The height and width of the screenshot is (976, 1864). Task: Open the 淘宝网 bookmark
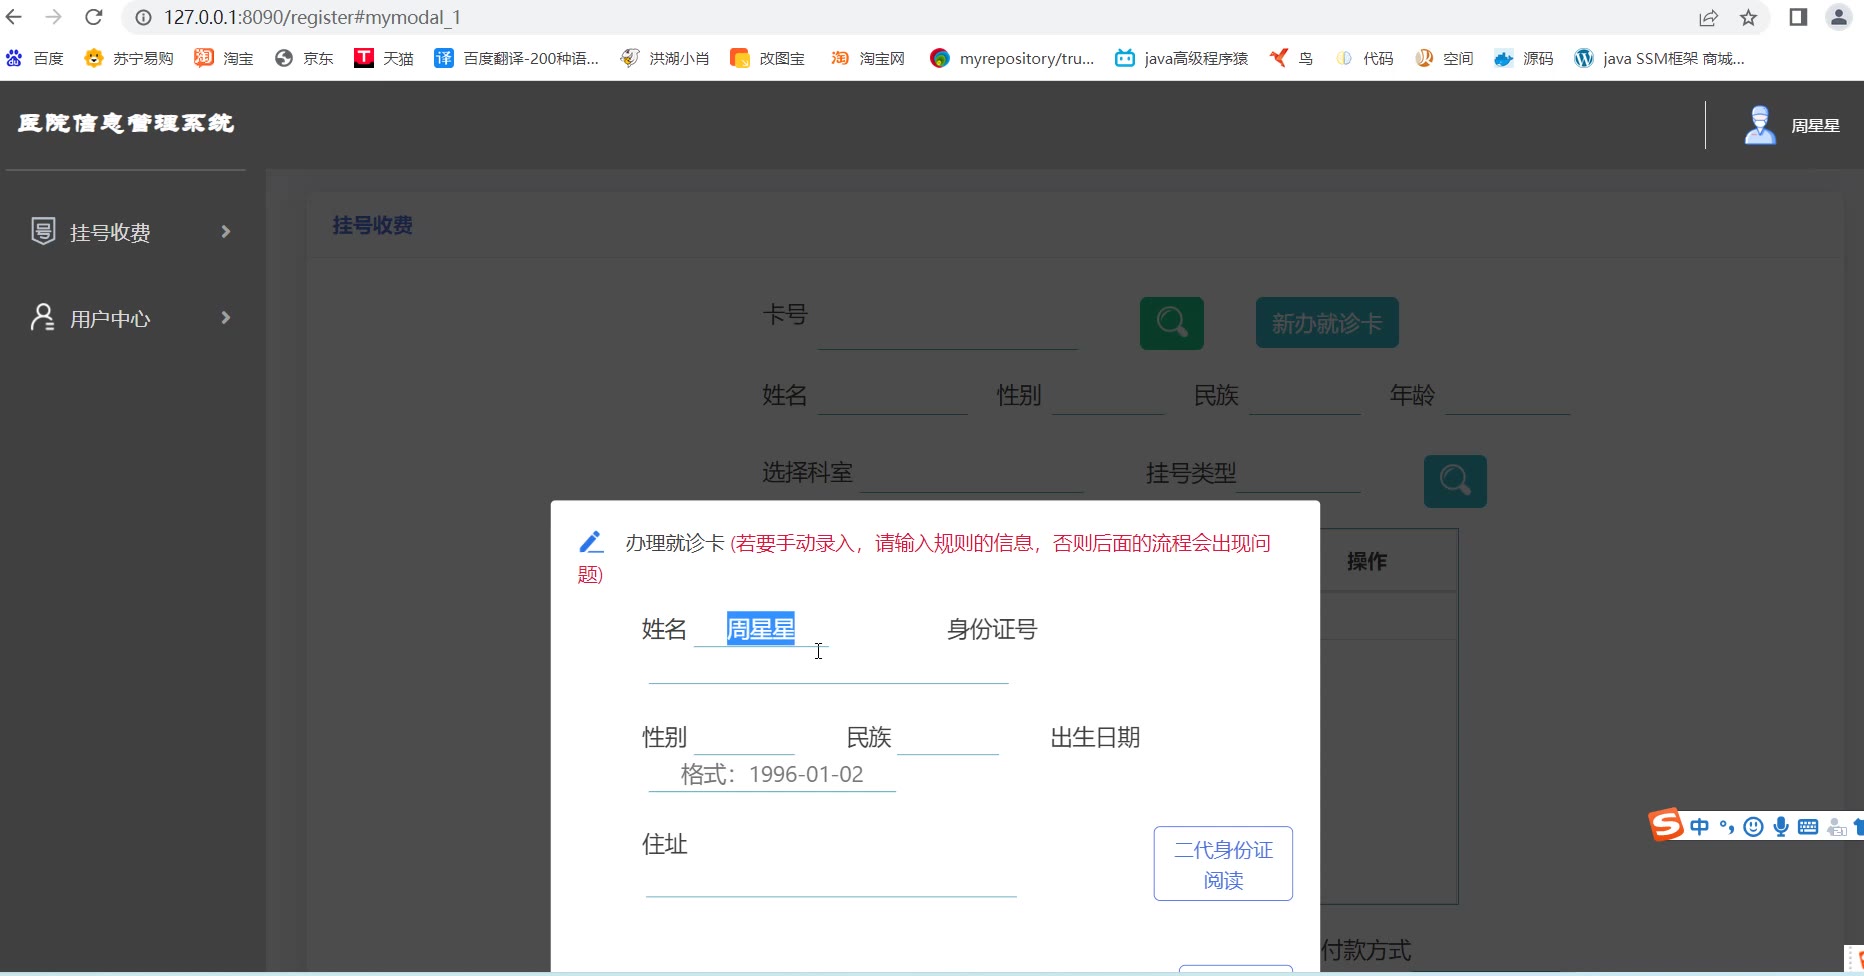click(868, 58)
